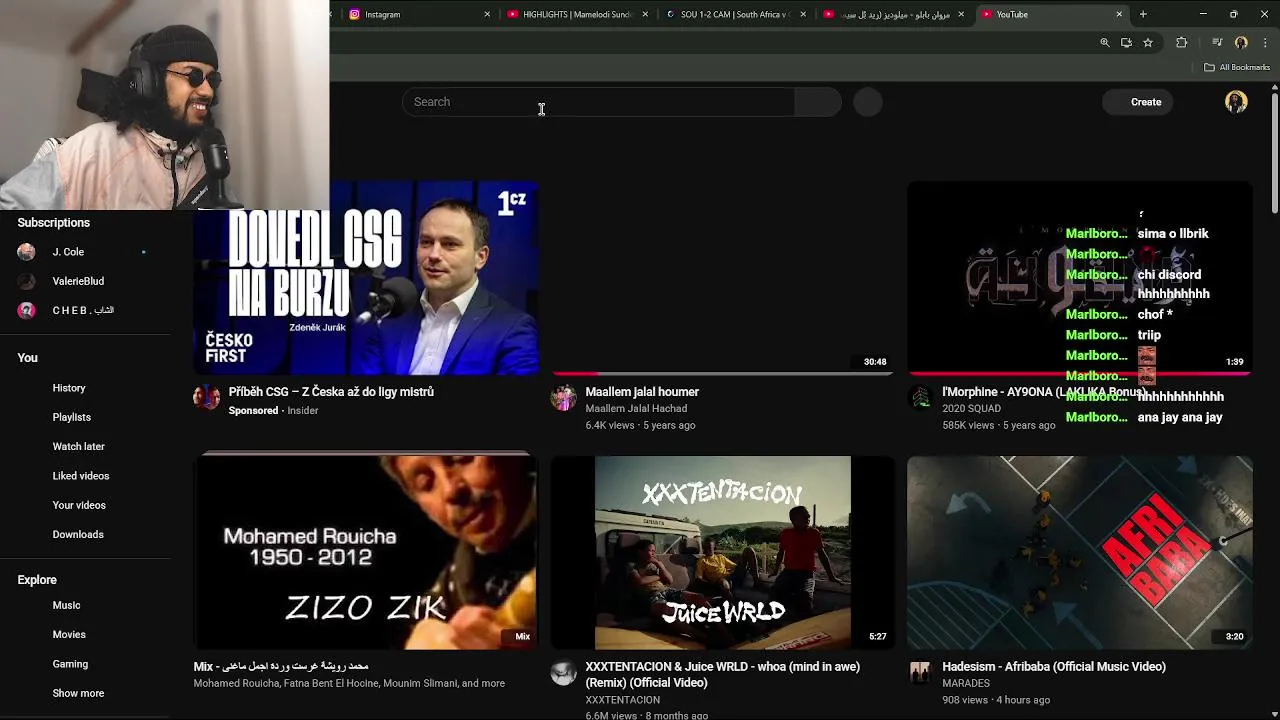Screen dimensions: 1280x720
Task: Open the Chrome profile avatar
Action: click(1241, 42)
